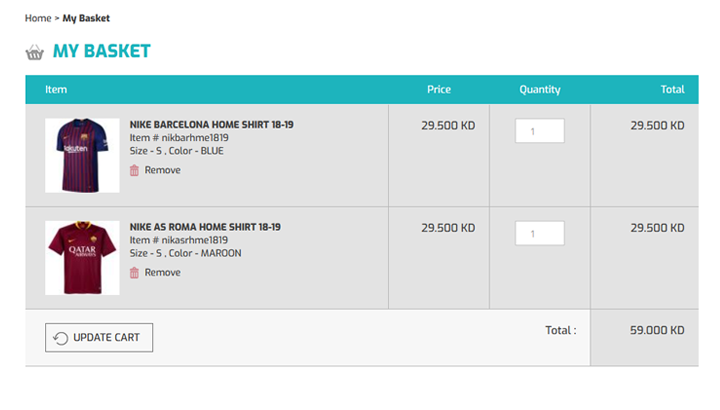The height and width of the screenshot is (410, 720).
Task: Open the Barcelona shirt product thumbnail
Action: click(x=82, y=155)
